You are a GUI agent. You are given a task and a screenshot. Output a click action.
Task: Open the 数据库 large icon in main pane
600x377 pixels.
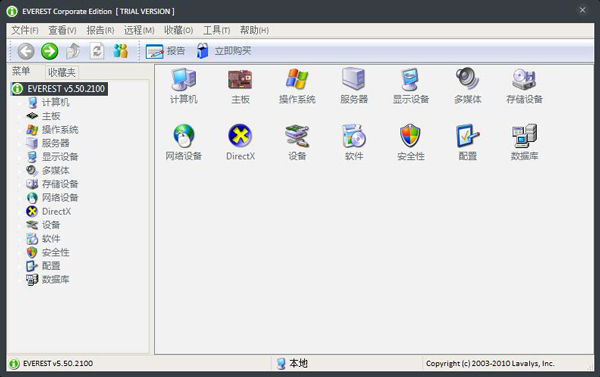(x=524, y=142)
